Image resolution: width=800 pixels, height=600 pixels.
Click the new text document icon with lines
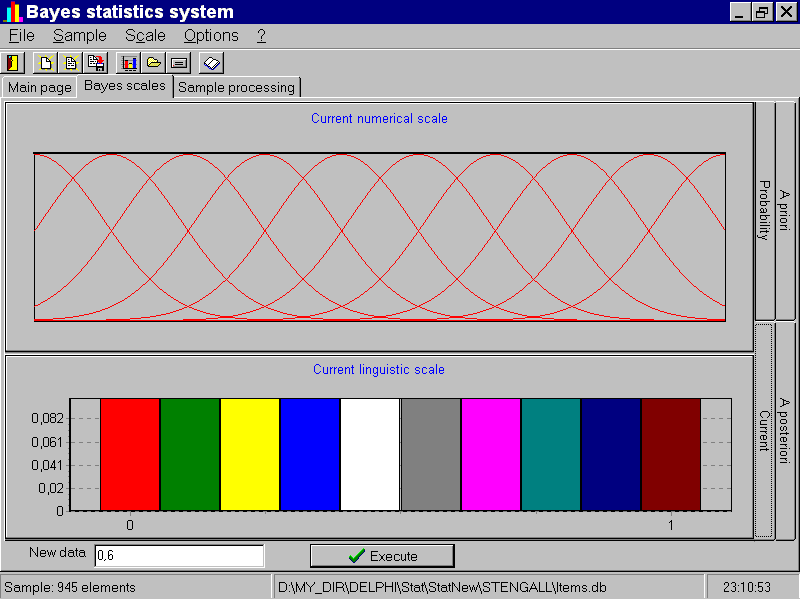(70, 63)
